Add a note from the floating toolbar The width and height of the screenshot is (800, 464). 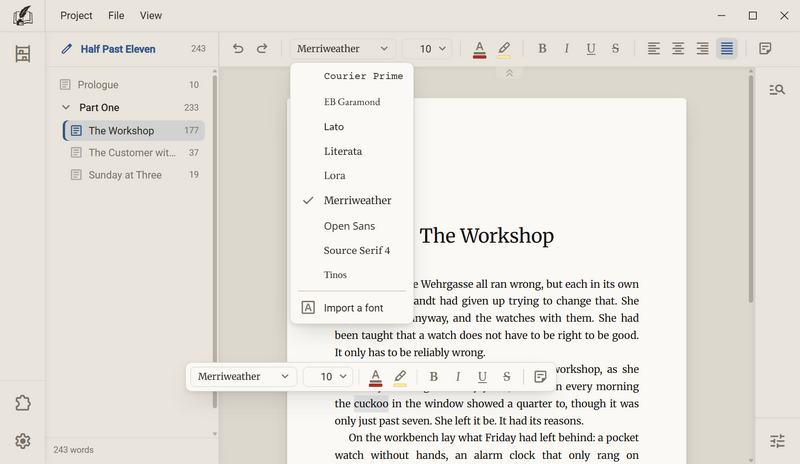tap(540, 377)
